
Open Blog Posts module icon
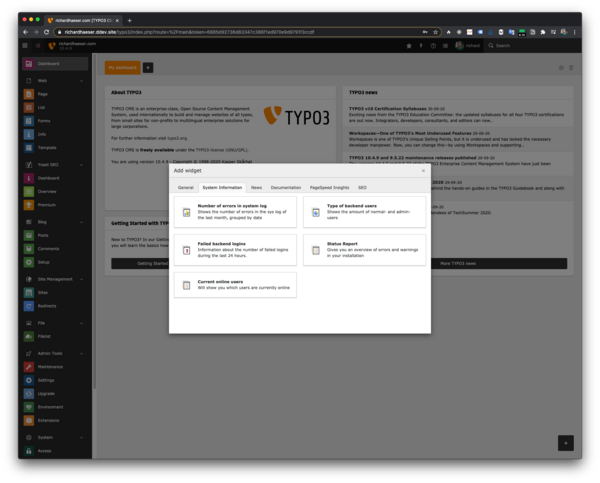(29, 235)
